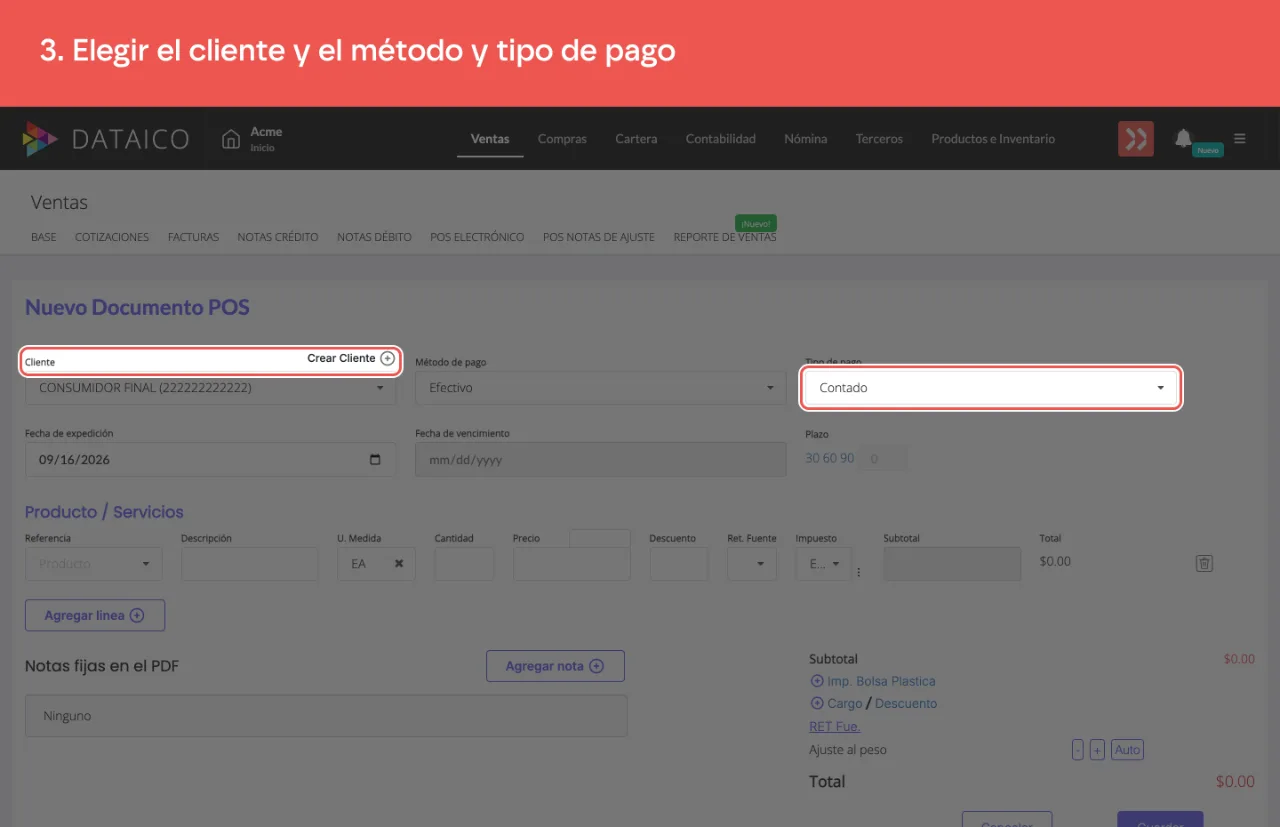Open the Contabilidad menu

(721, 139)
